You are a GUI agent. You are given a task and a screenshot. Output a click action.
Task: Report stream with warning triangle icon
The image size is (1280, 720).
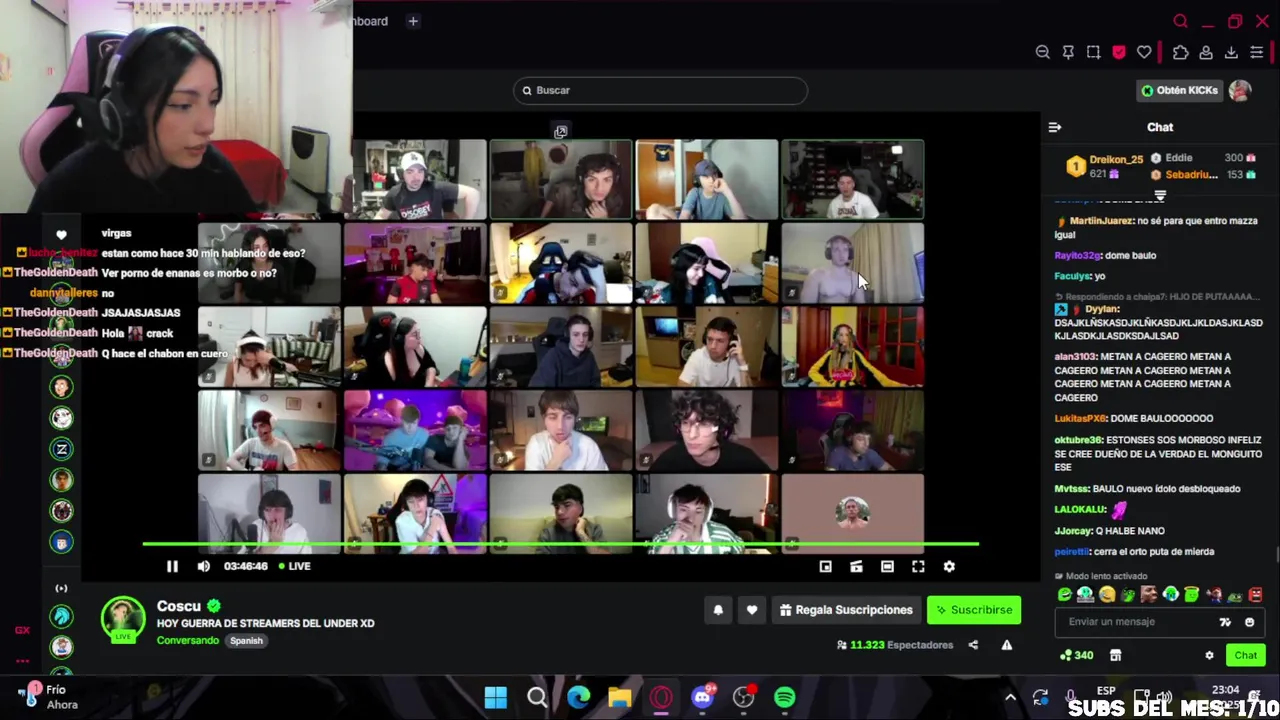tap(1007, 645)
